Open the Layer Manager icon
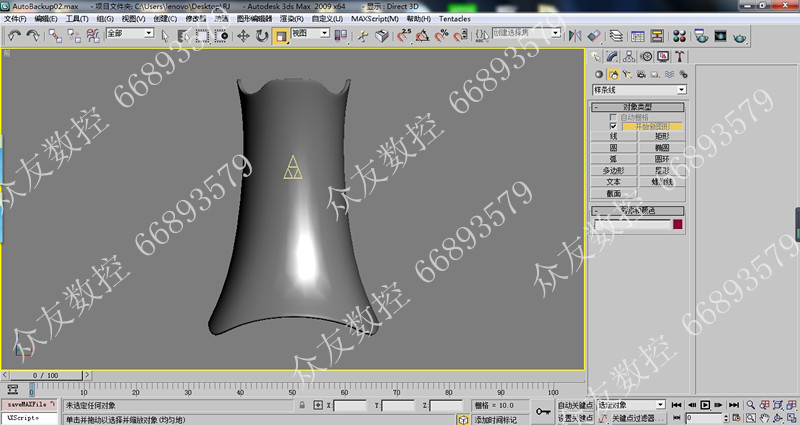 pos(616,36)
